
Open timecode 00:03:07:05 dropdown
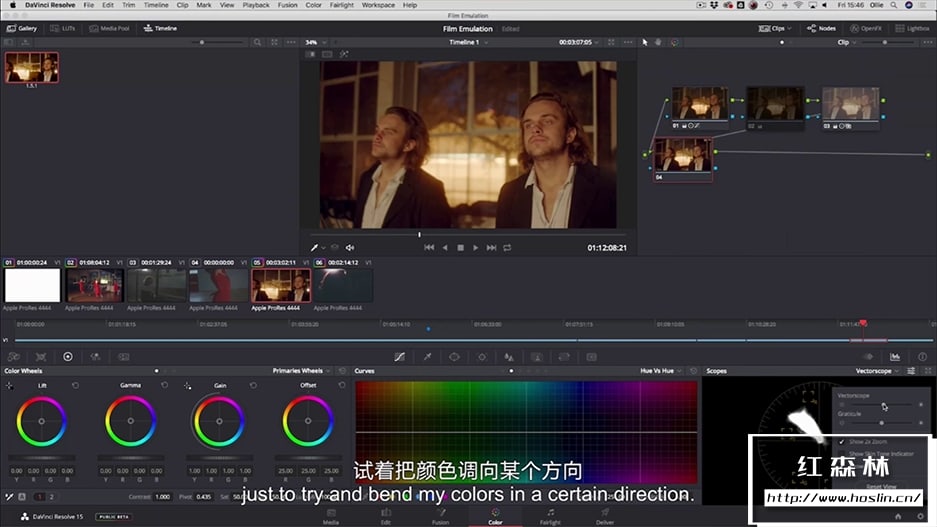pyautogui.click(x=578, y=42)
